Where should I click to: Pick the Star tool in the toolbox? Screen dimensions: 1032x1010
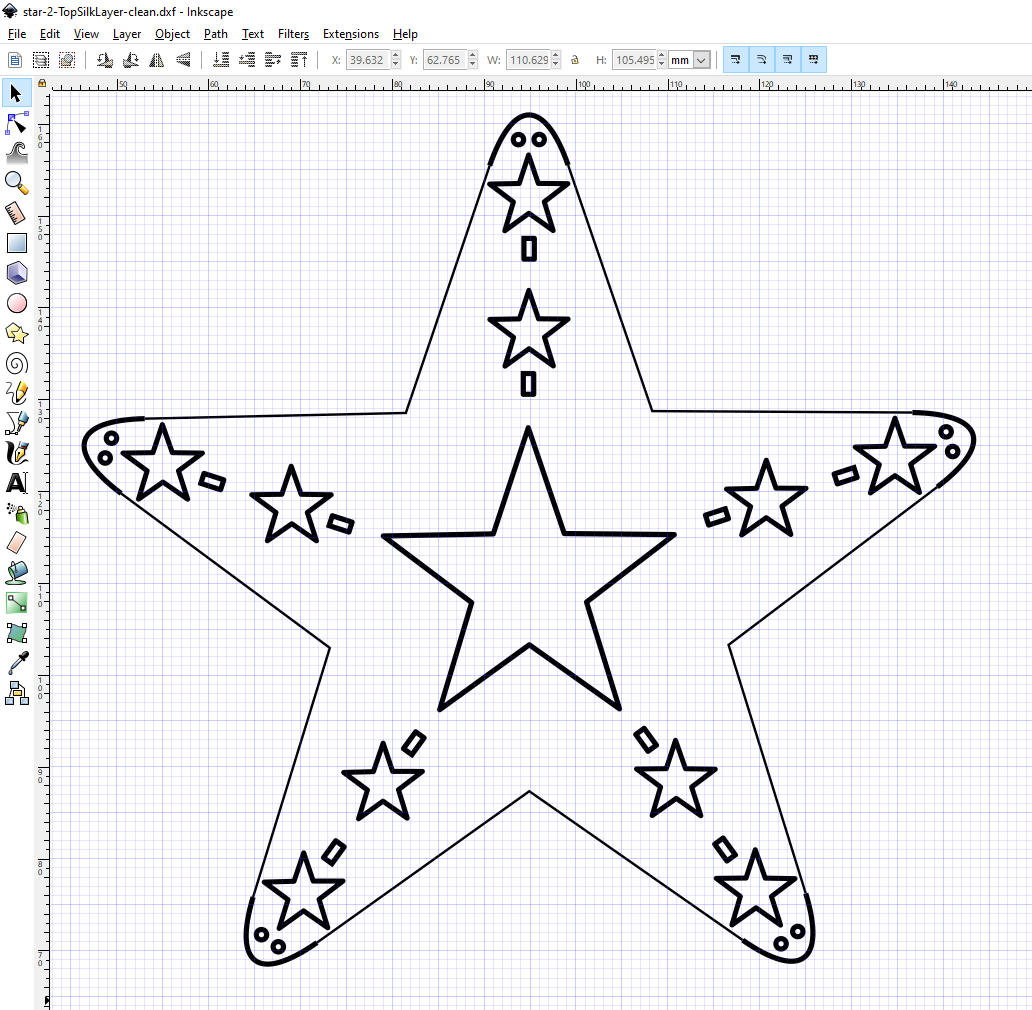pos(16,332)
